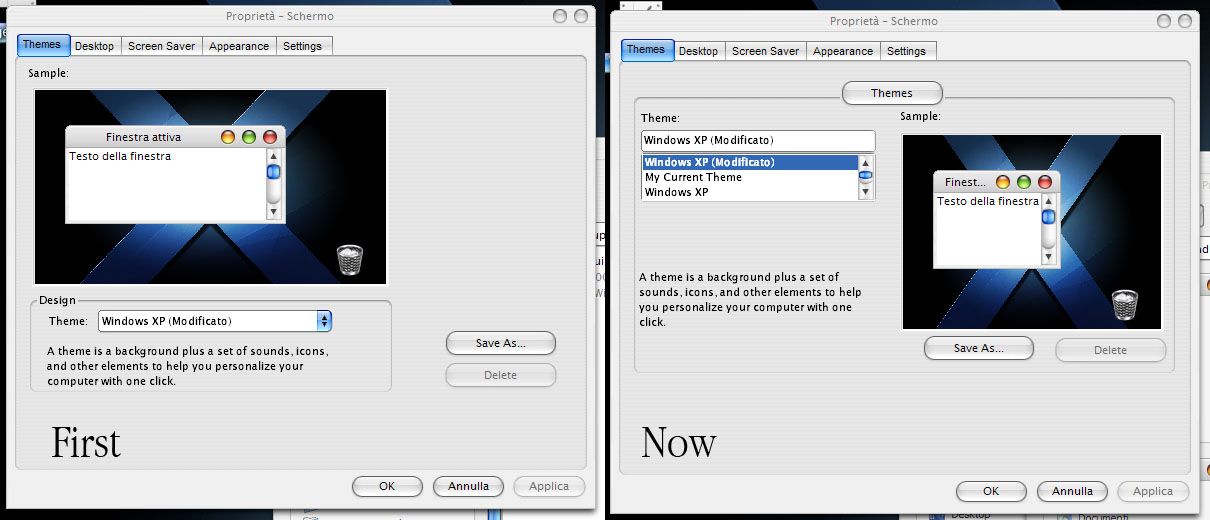The height and width of the screenshot is (520, 1210).
Task: Click green button of right dialog's Finest... sample window
Action: 1024,182
